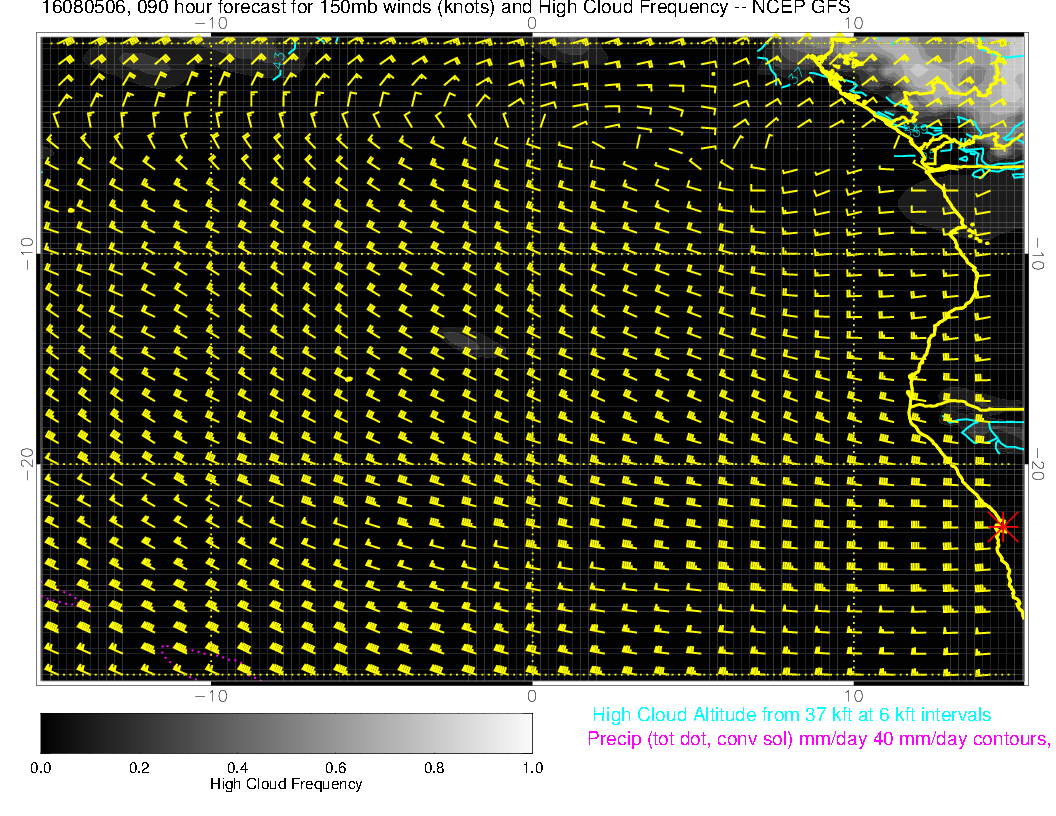The height and width of the screenshot is (816, 1056).
Task: Click the bottom axis label '0'
Action: (532, 696)
